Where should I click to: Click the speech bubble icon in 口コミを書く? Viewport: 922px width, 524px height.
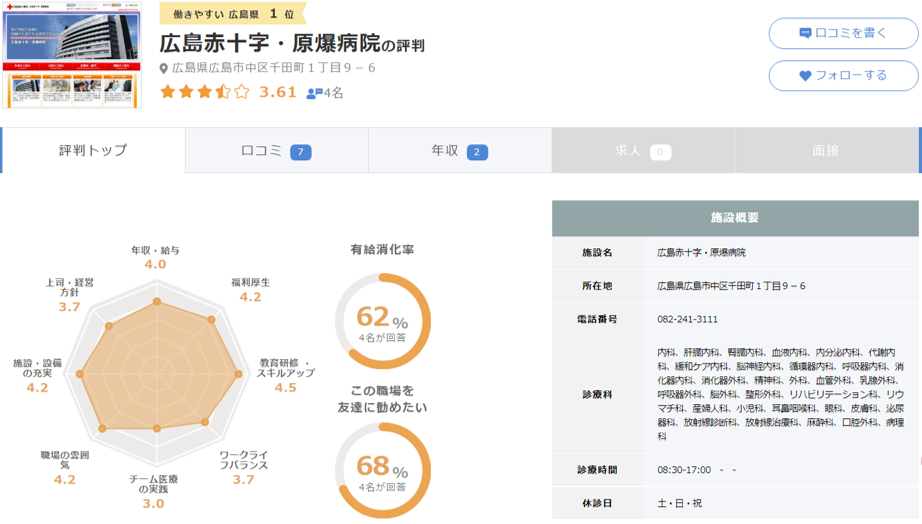coord(805,33)
